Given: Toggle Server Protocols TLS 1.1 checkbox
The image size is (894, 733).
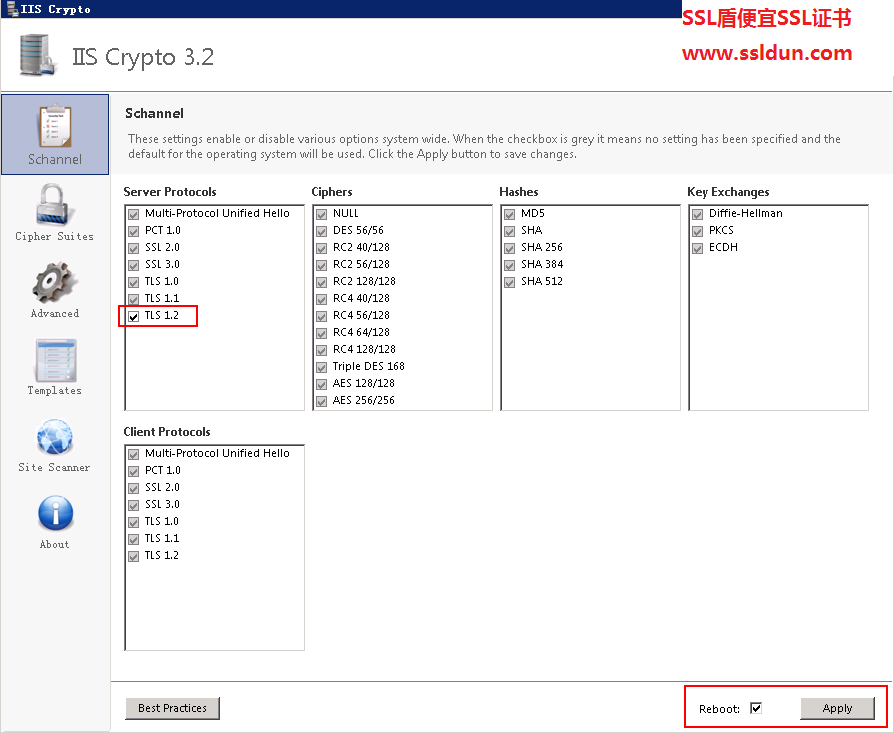Looking at the screenshot, I should point(133,299).
